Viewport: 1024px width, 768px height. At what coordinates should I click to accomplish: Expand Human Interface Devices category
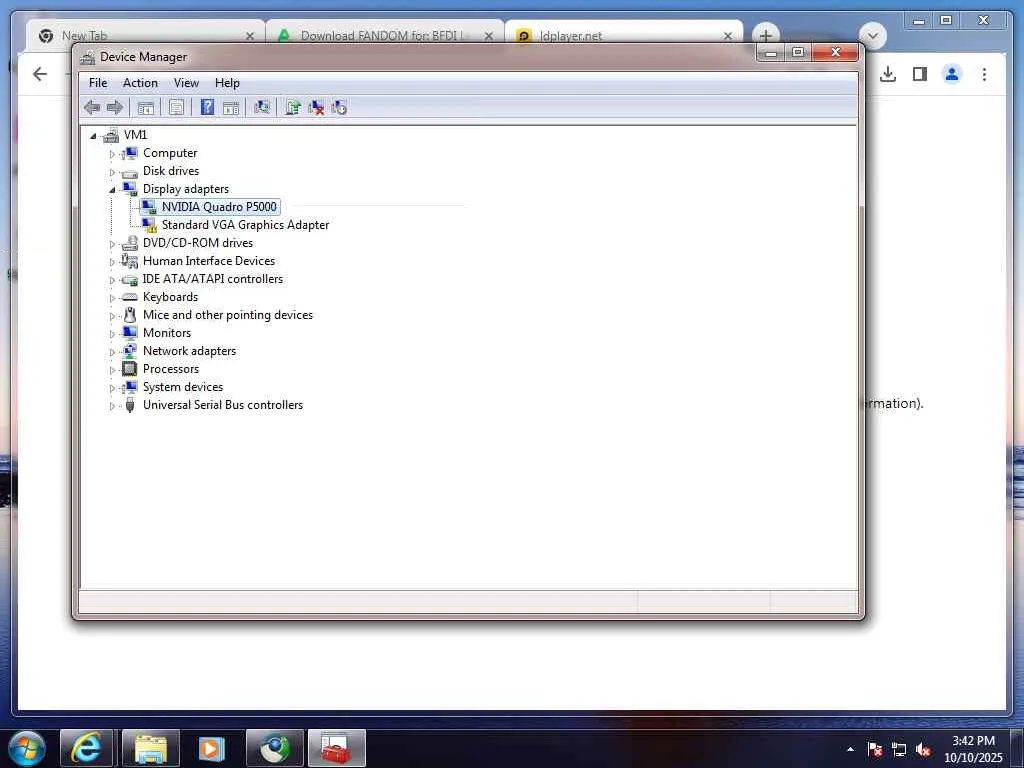(x=112, y=263)
